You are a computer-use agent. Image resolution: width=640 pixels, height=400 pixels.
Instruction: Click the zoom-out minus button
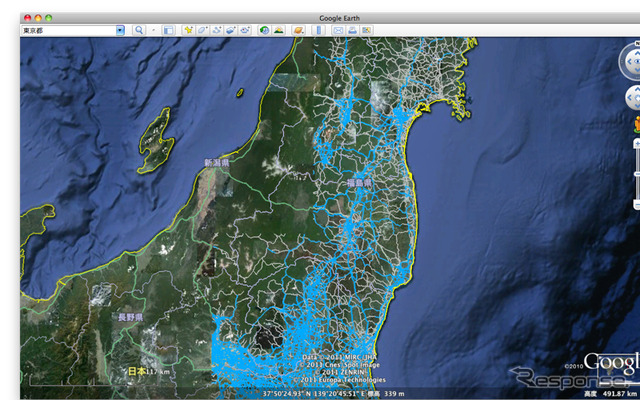pyautogui.click(x=637, y=203)
